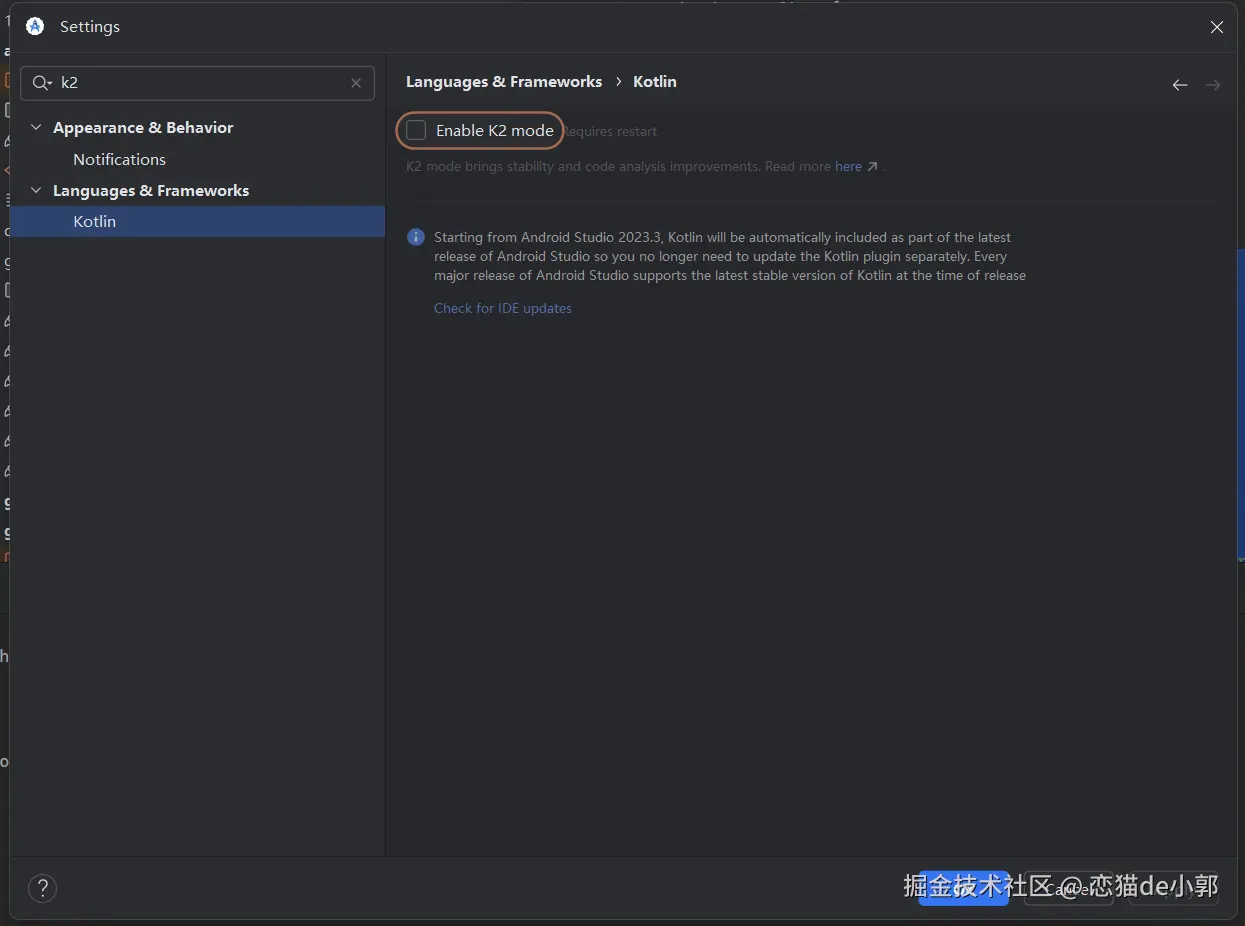This screenshot has height=926, width=1245.
Task: Open search options via magnifier icon
Action: 42,83
